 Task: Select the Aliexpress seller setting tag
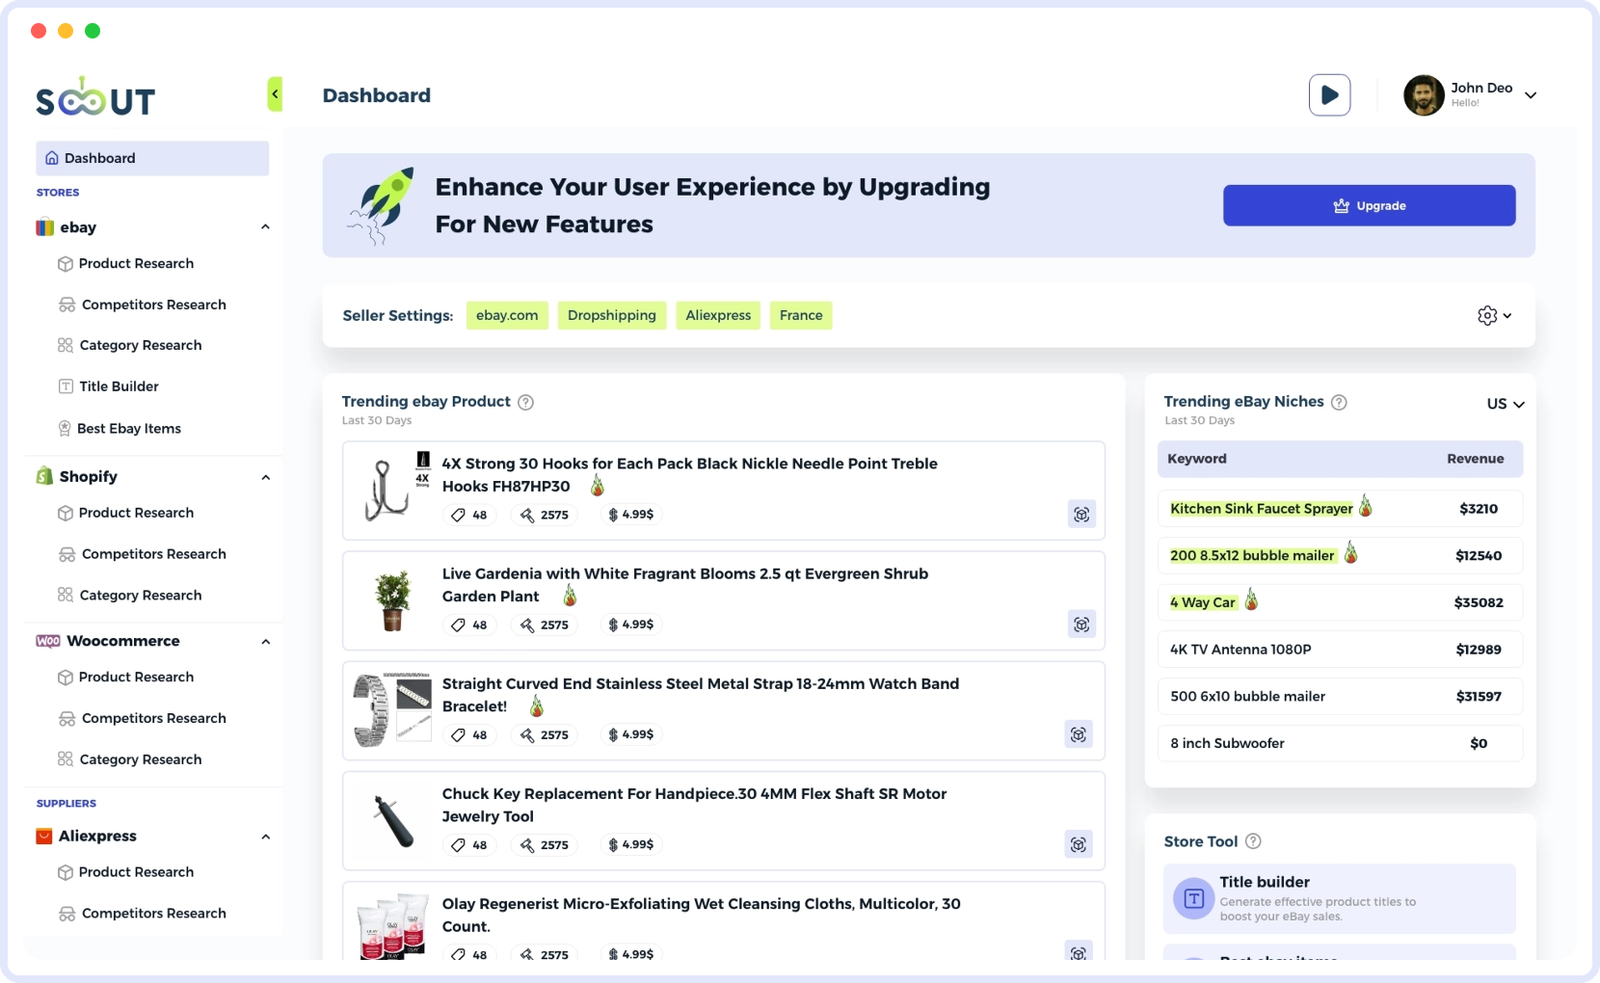(718, 315)
